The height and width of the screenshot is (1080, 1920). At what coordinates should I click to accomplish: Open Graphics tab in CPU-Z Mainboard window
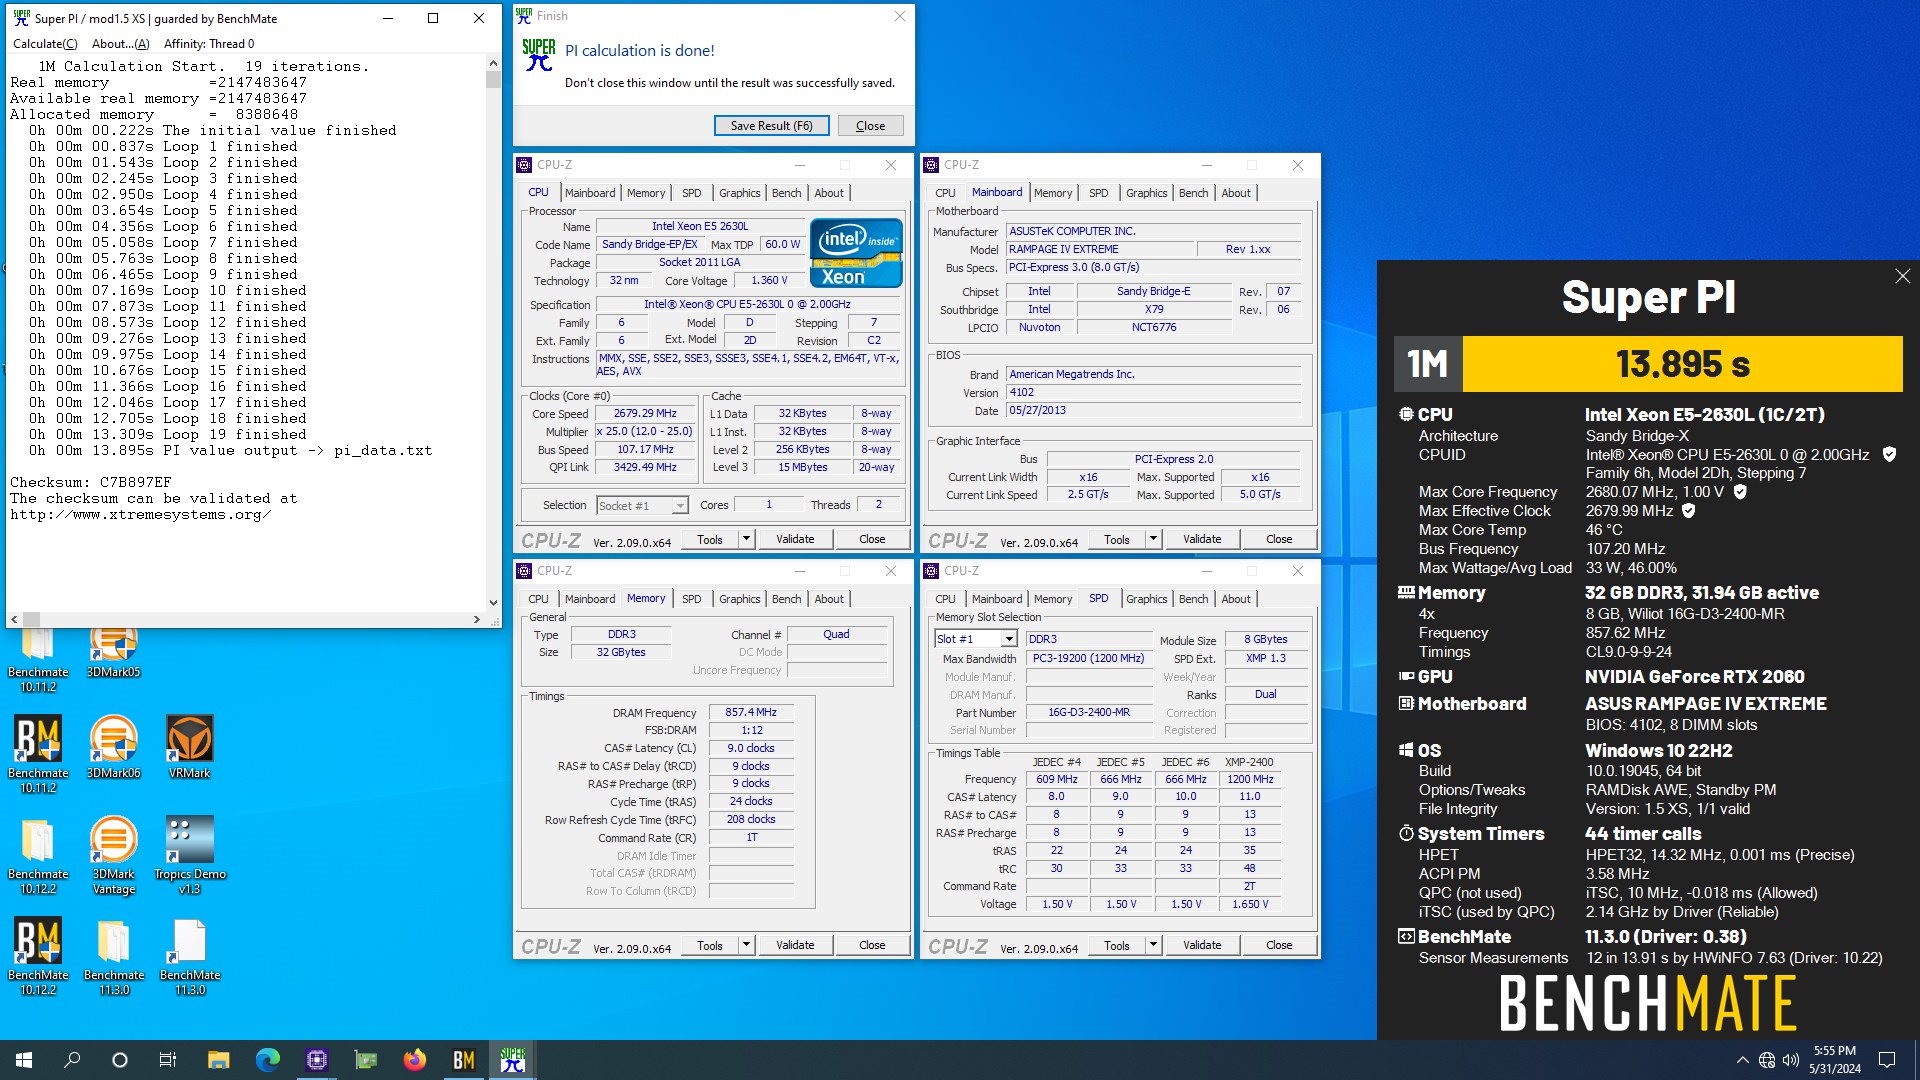(x=1146, y=193)
